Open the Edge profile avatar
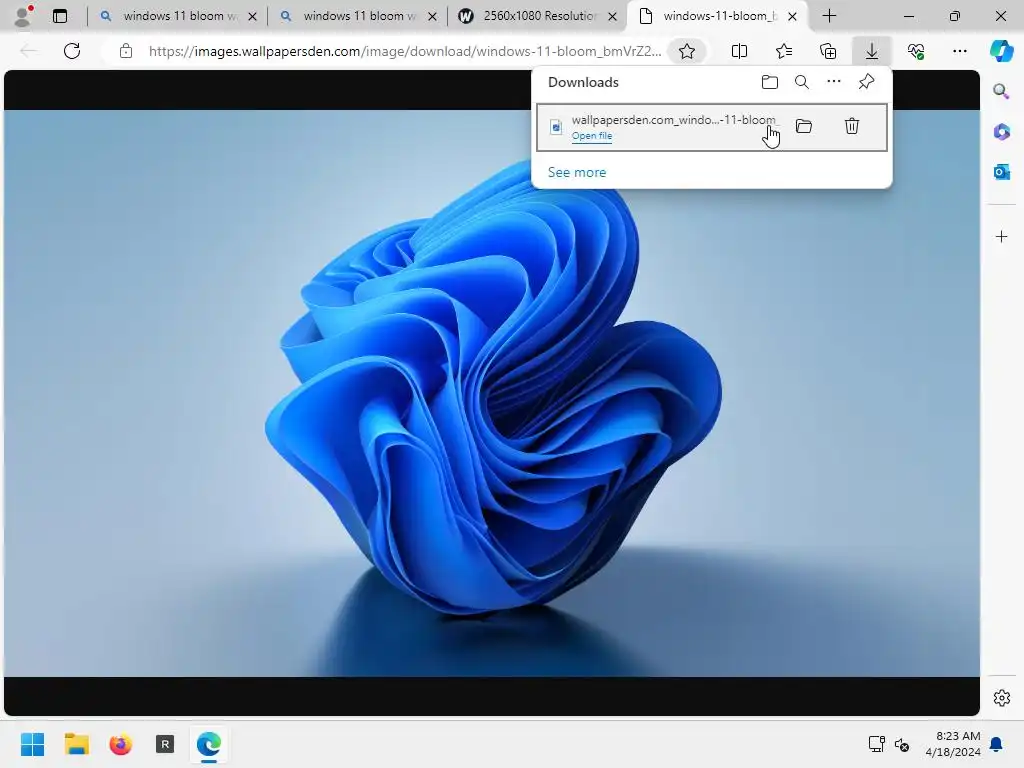This screenshot has height=768, width=1024. [23, 16]
